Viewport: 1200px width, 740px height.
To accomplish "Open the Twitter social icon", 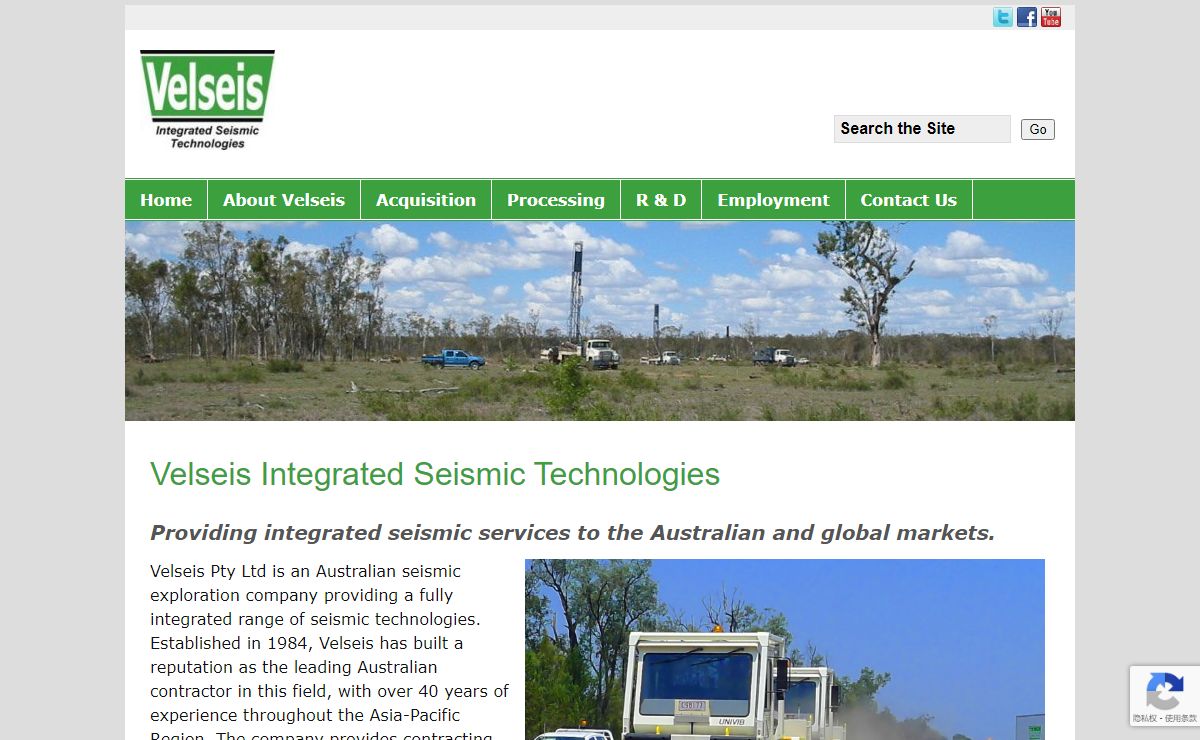I will click(1002, 17).
